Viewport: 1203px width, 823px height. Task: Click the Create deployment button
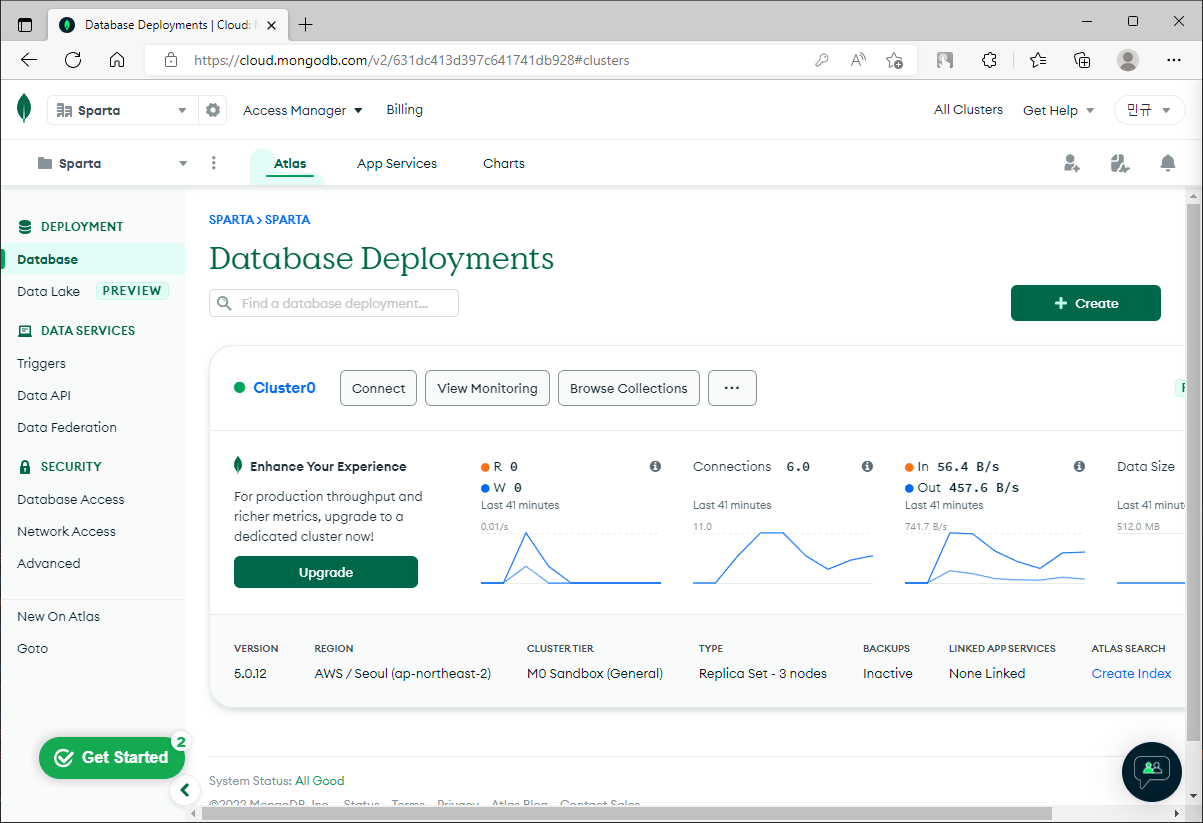tap(1086, 303)
